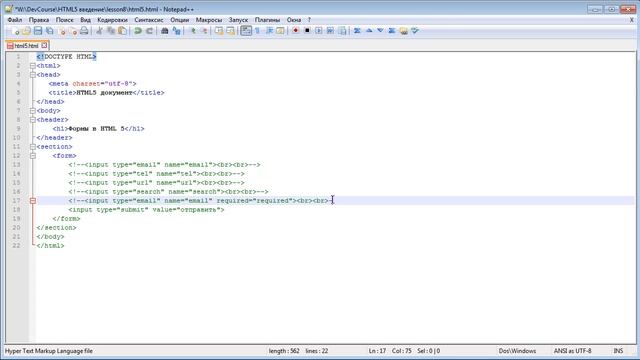
Task: Click the Close All toolbar icon
Action: tap(73, 31)
